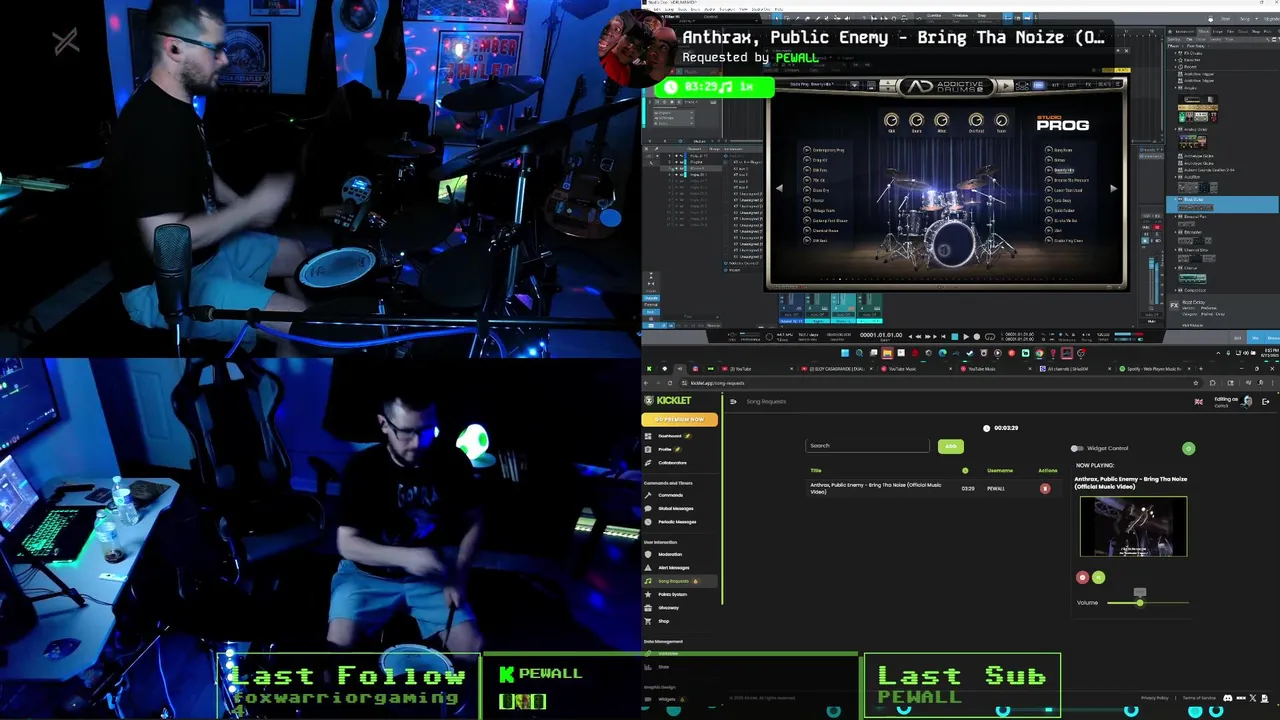Open Alert Messages in Kicklet sidebar
The height and width of the screenshot is (720, 1280).
point(673,568)
